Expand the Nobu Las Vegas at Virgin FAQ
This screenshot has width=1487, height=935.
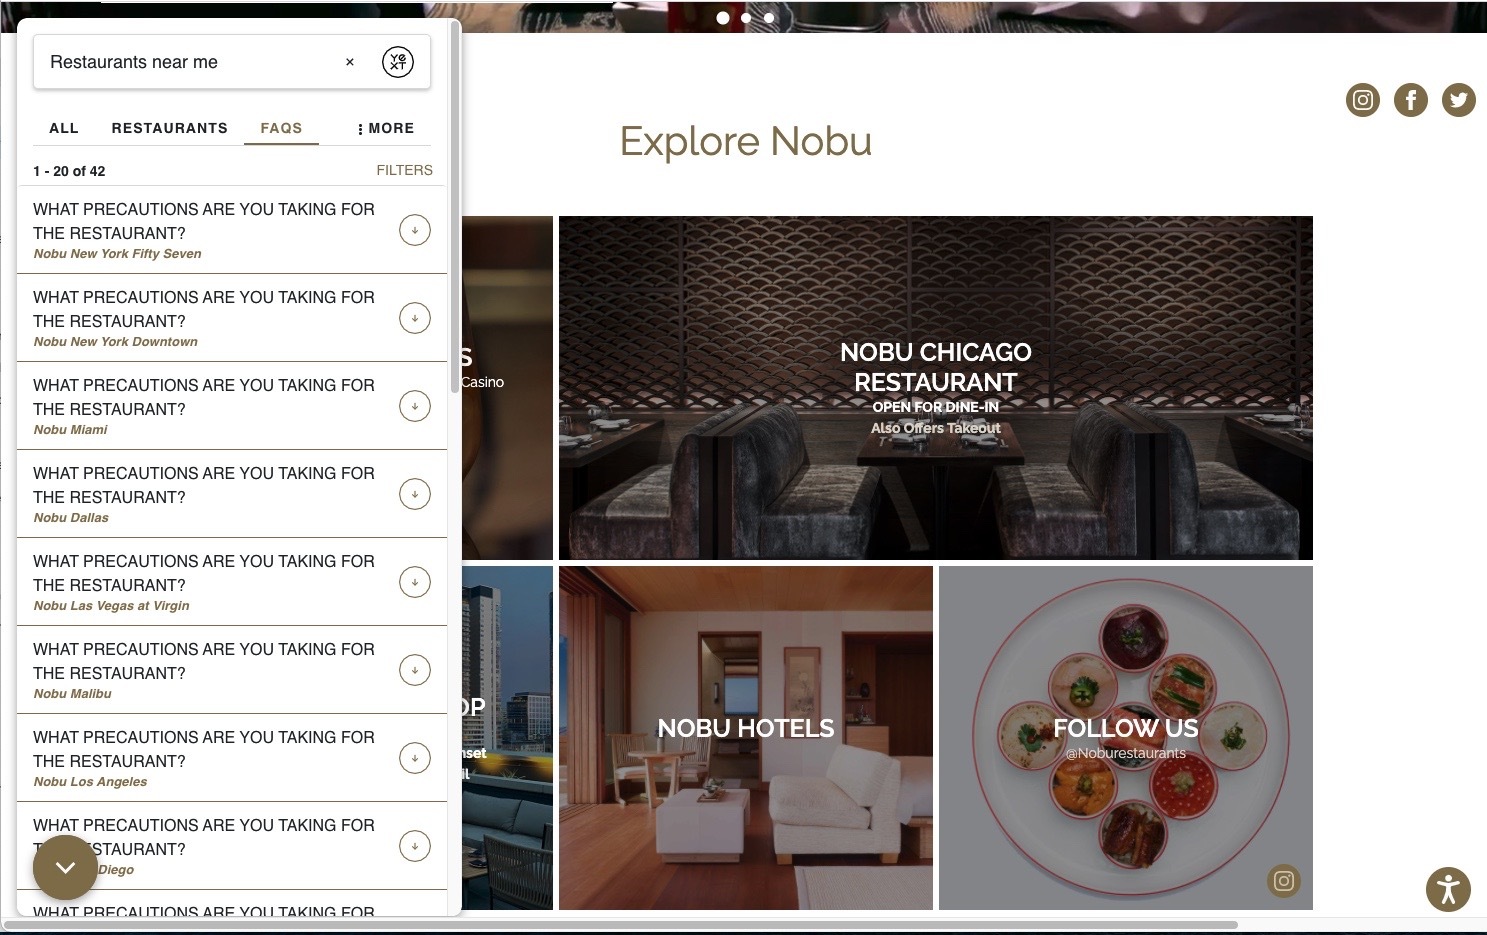tap(415, 582)
